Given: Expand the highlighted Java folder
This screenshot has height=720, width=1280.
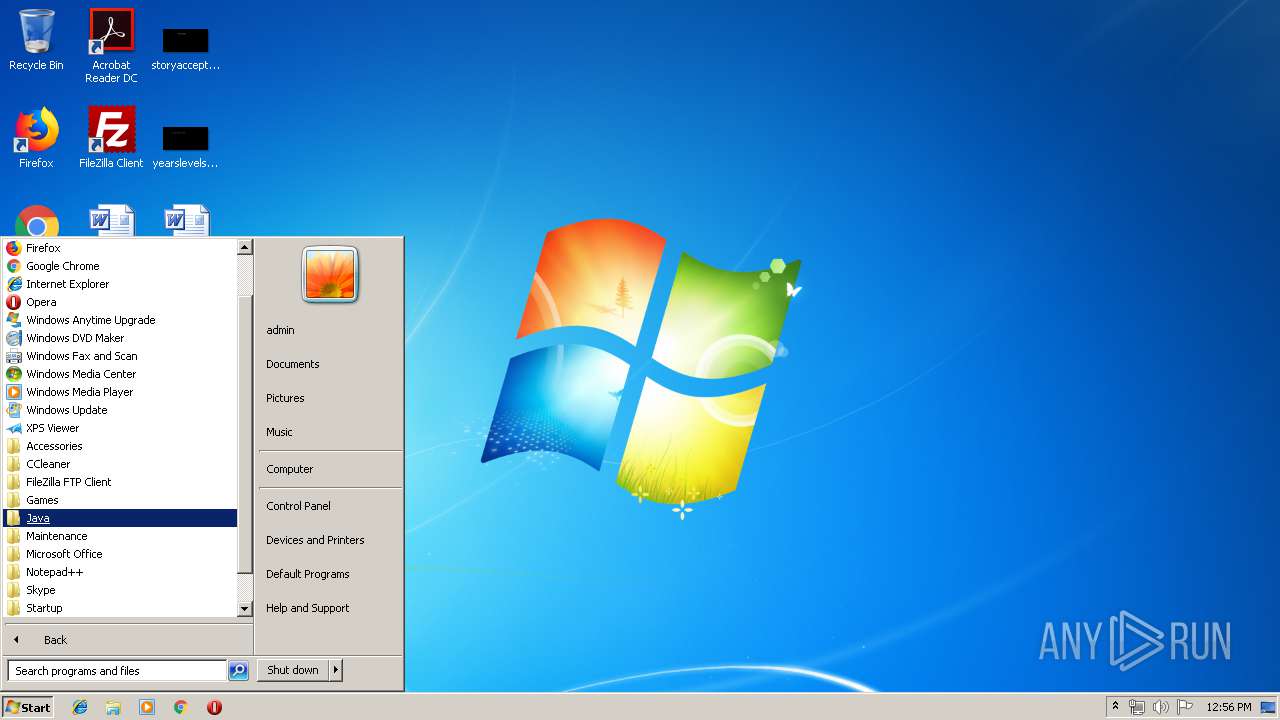Looking at the screenshot, I should pos(120,518).
